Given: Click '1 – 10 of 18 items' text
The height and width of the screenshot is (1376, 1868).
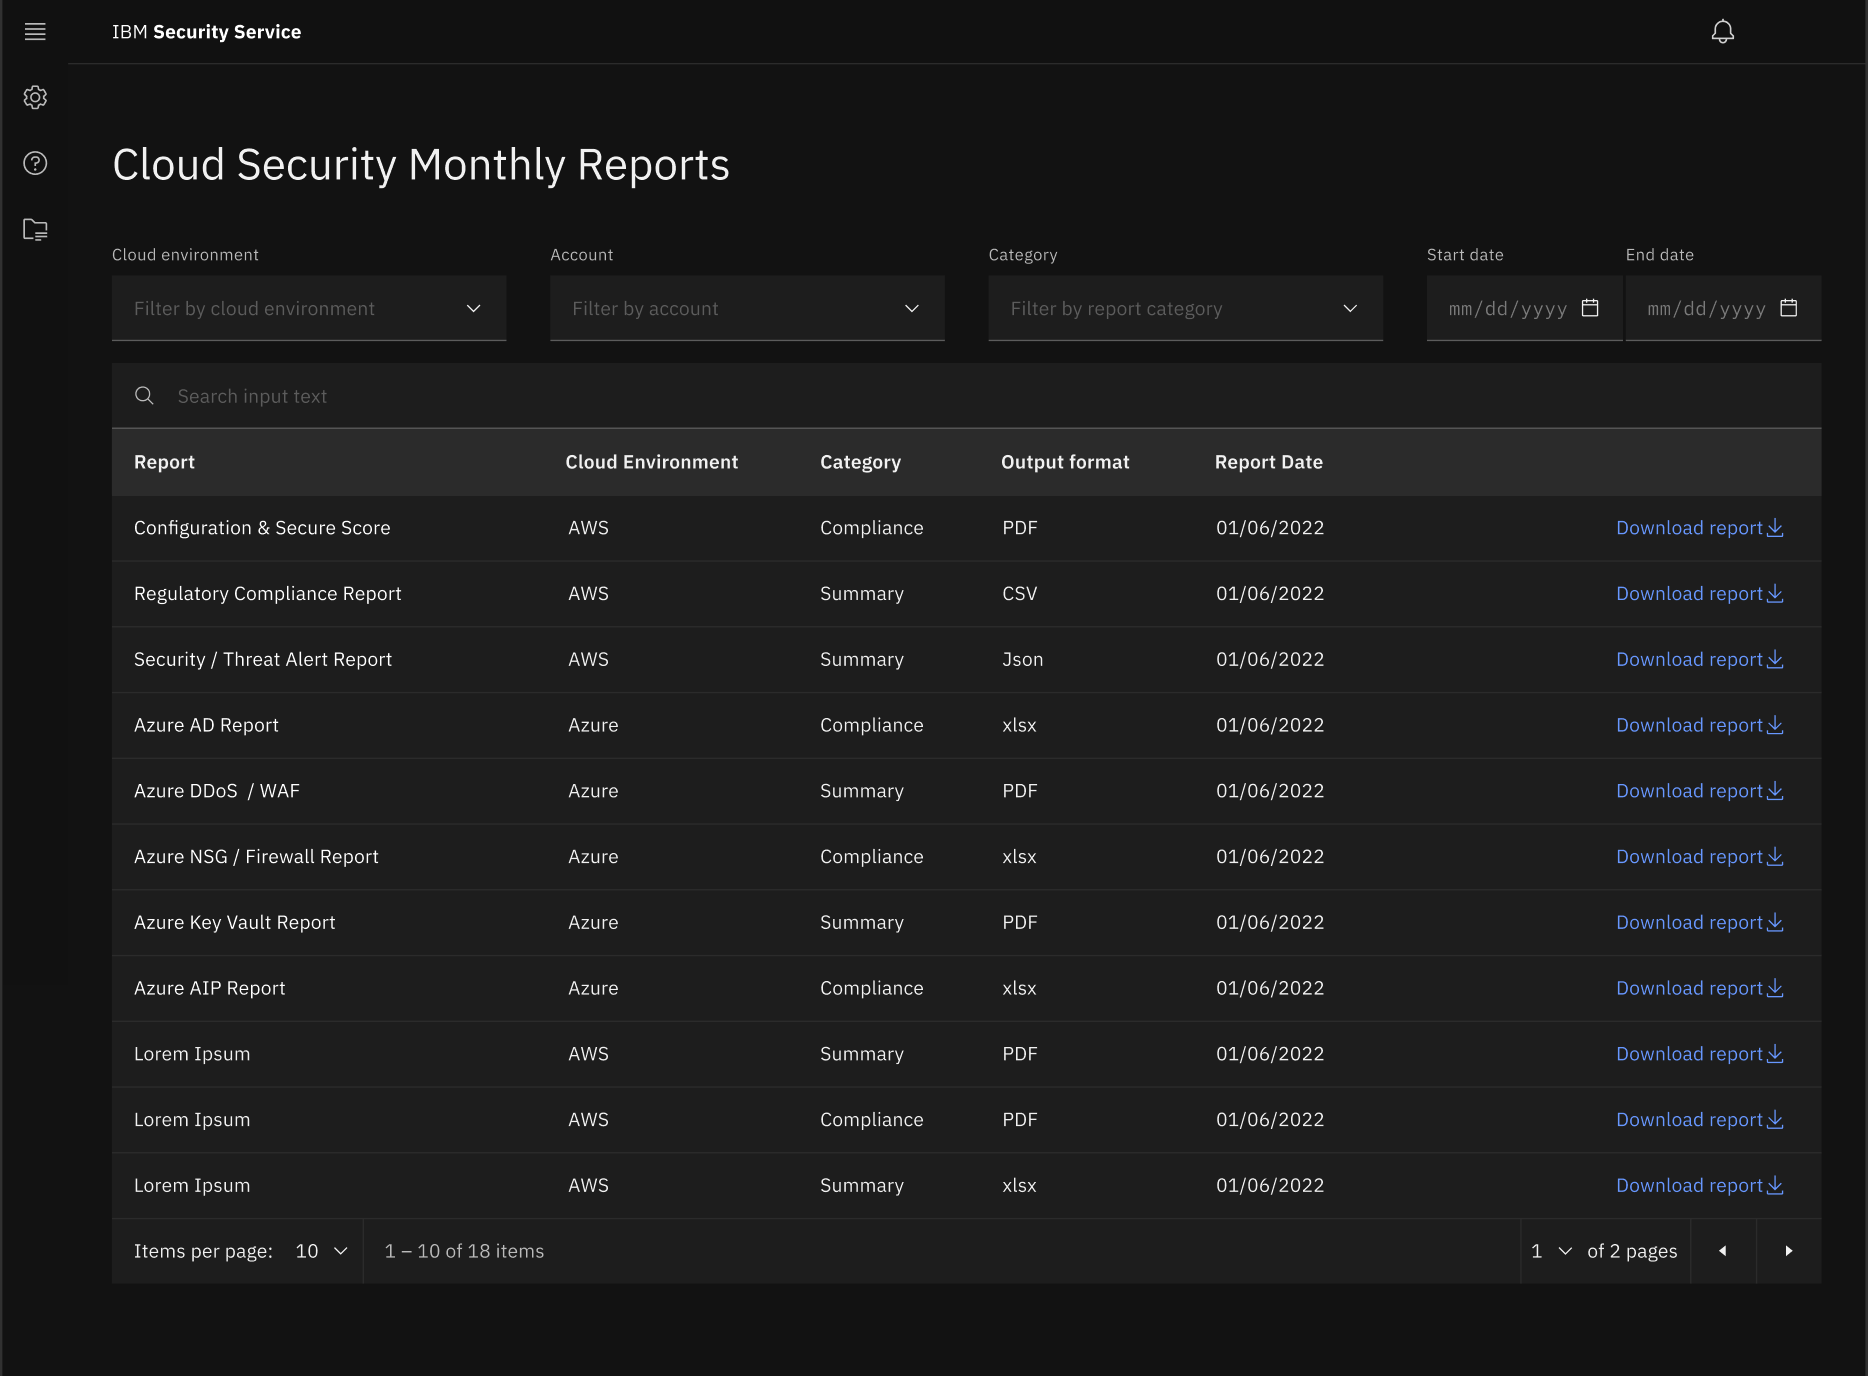Looking at the screenshot, I should tap(464, 1251).
